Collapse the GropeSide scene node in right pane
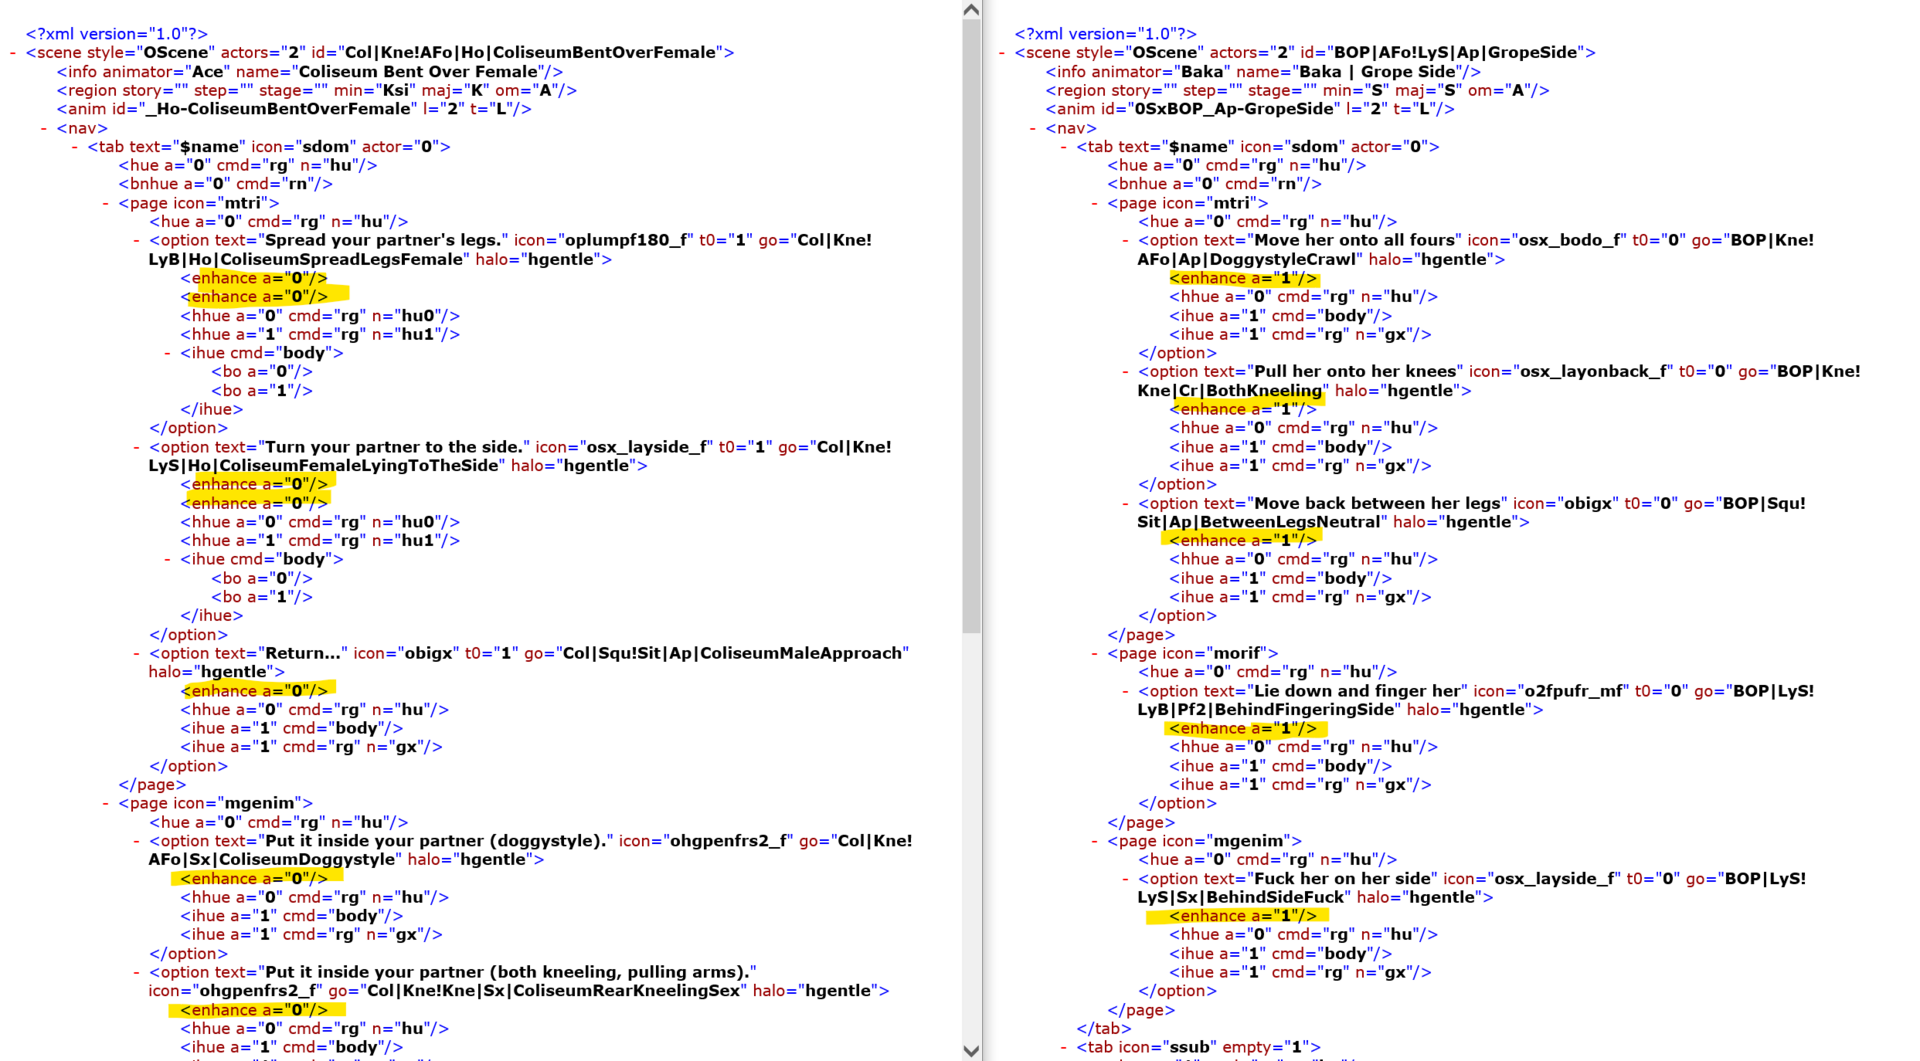 coord(1002,53)
